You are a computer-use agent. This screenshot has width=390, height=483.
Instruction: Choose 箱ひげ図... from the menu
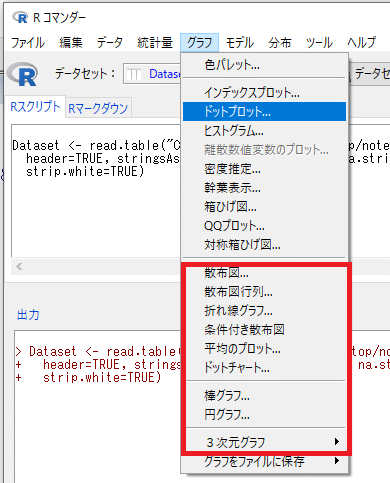click(x=264, y=207)
